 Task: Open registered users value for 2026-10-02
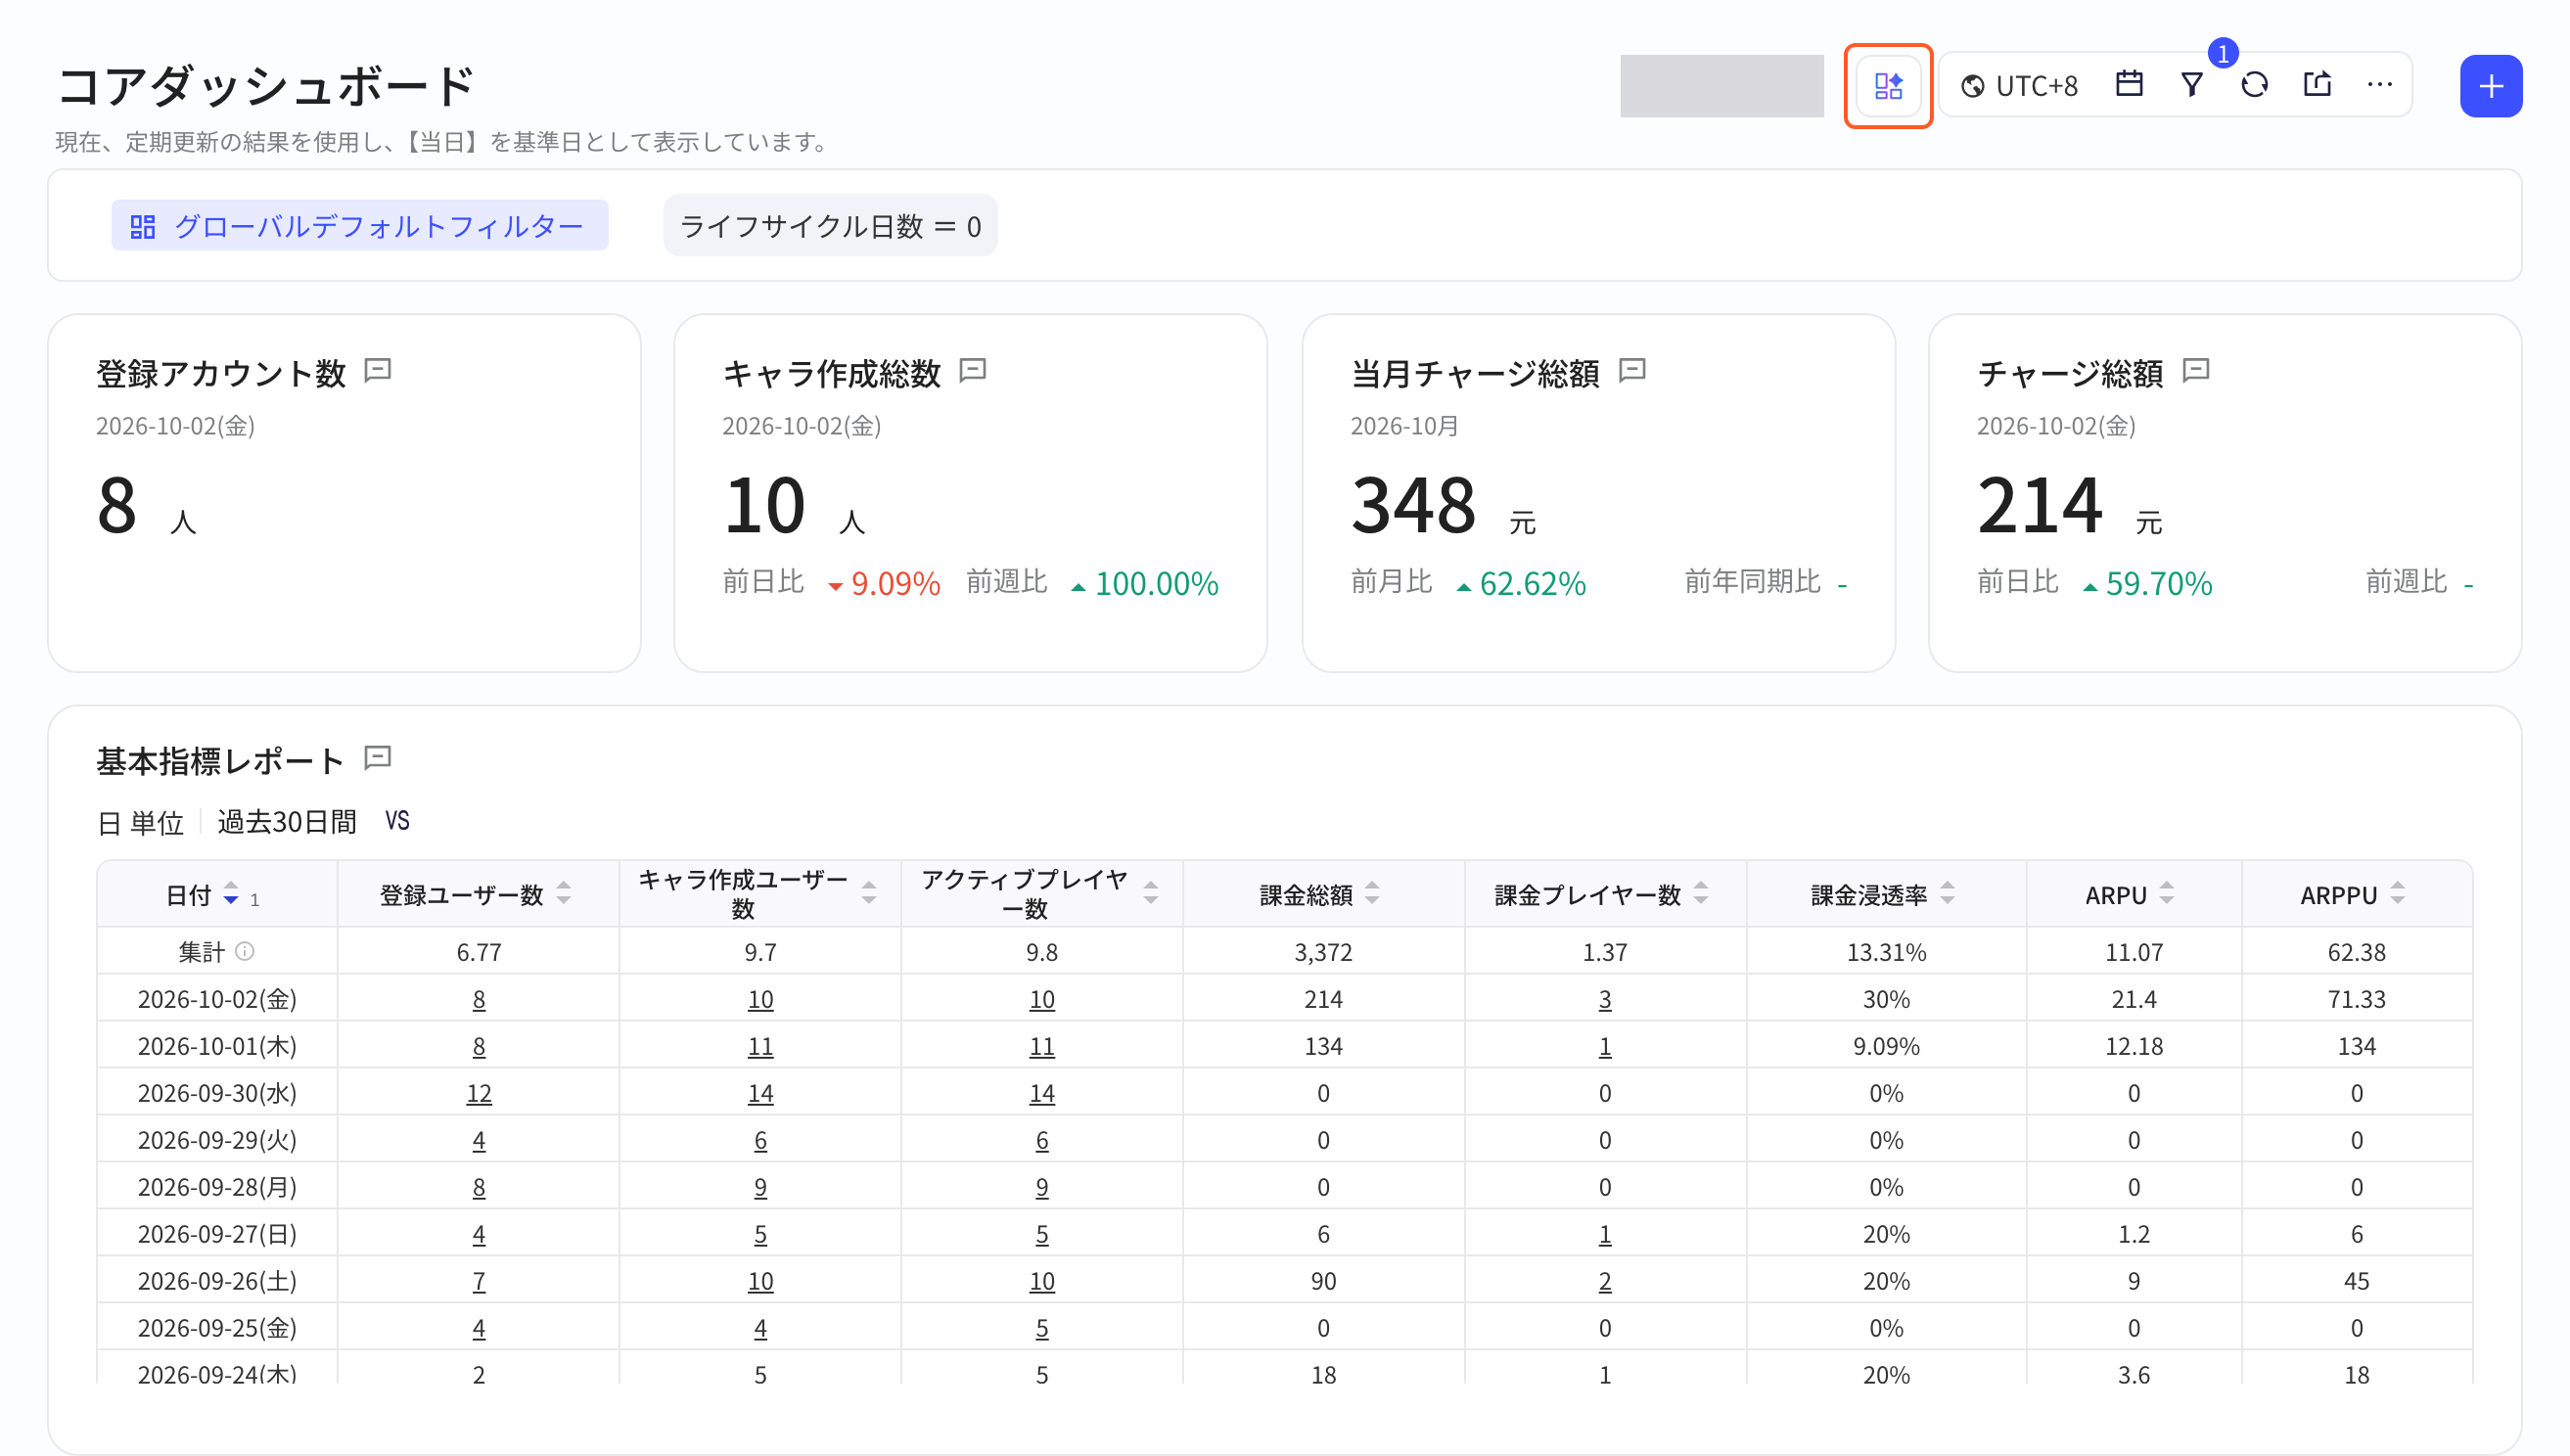point(479,999)
